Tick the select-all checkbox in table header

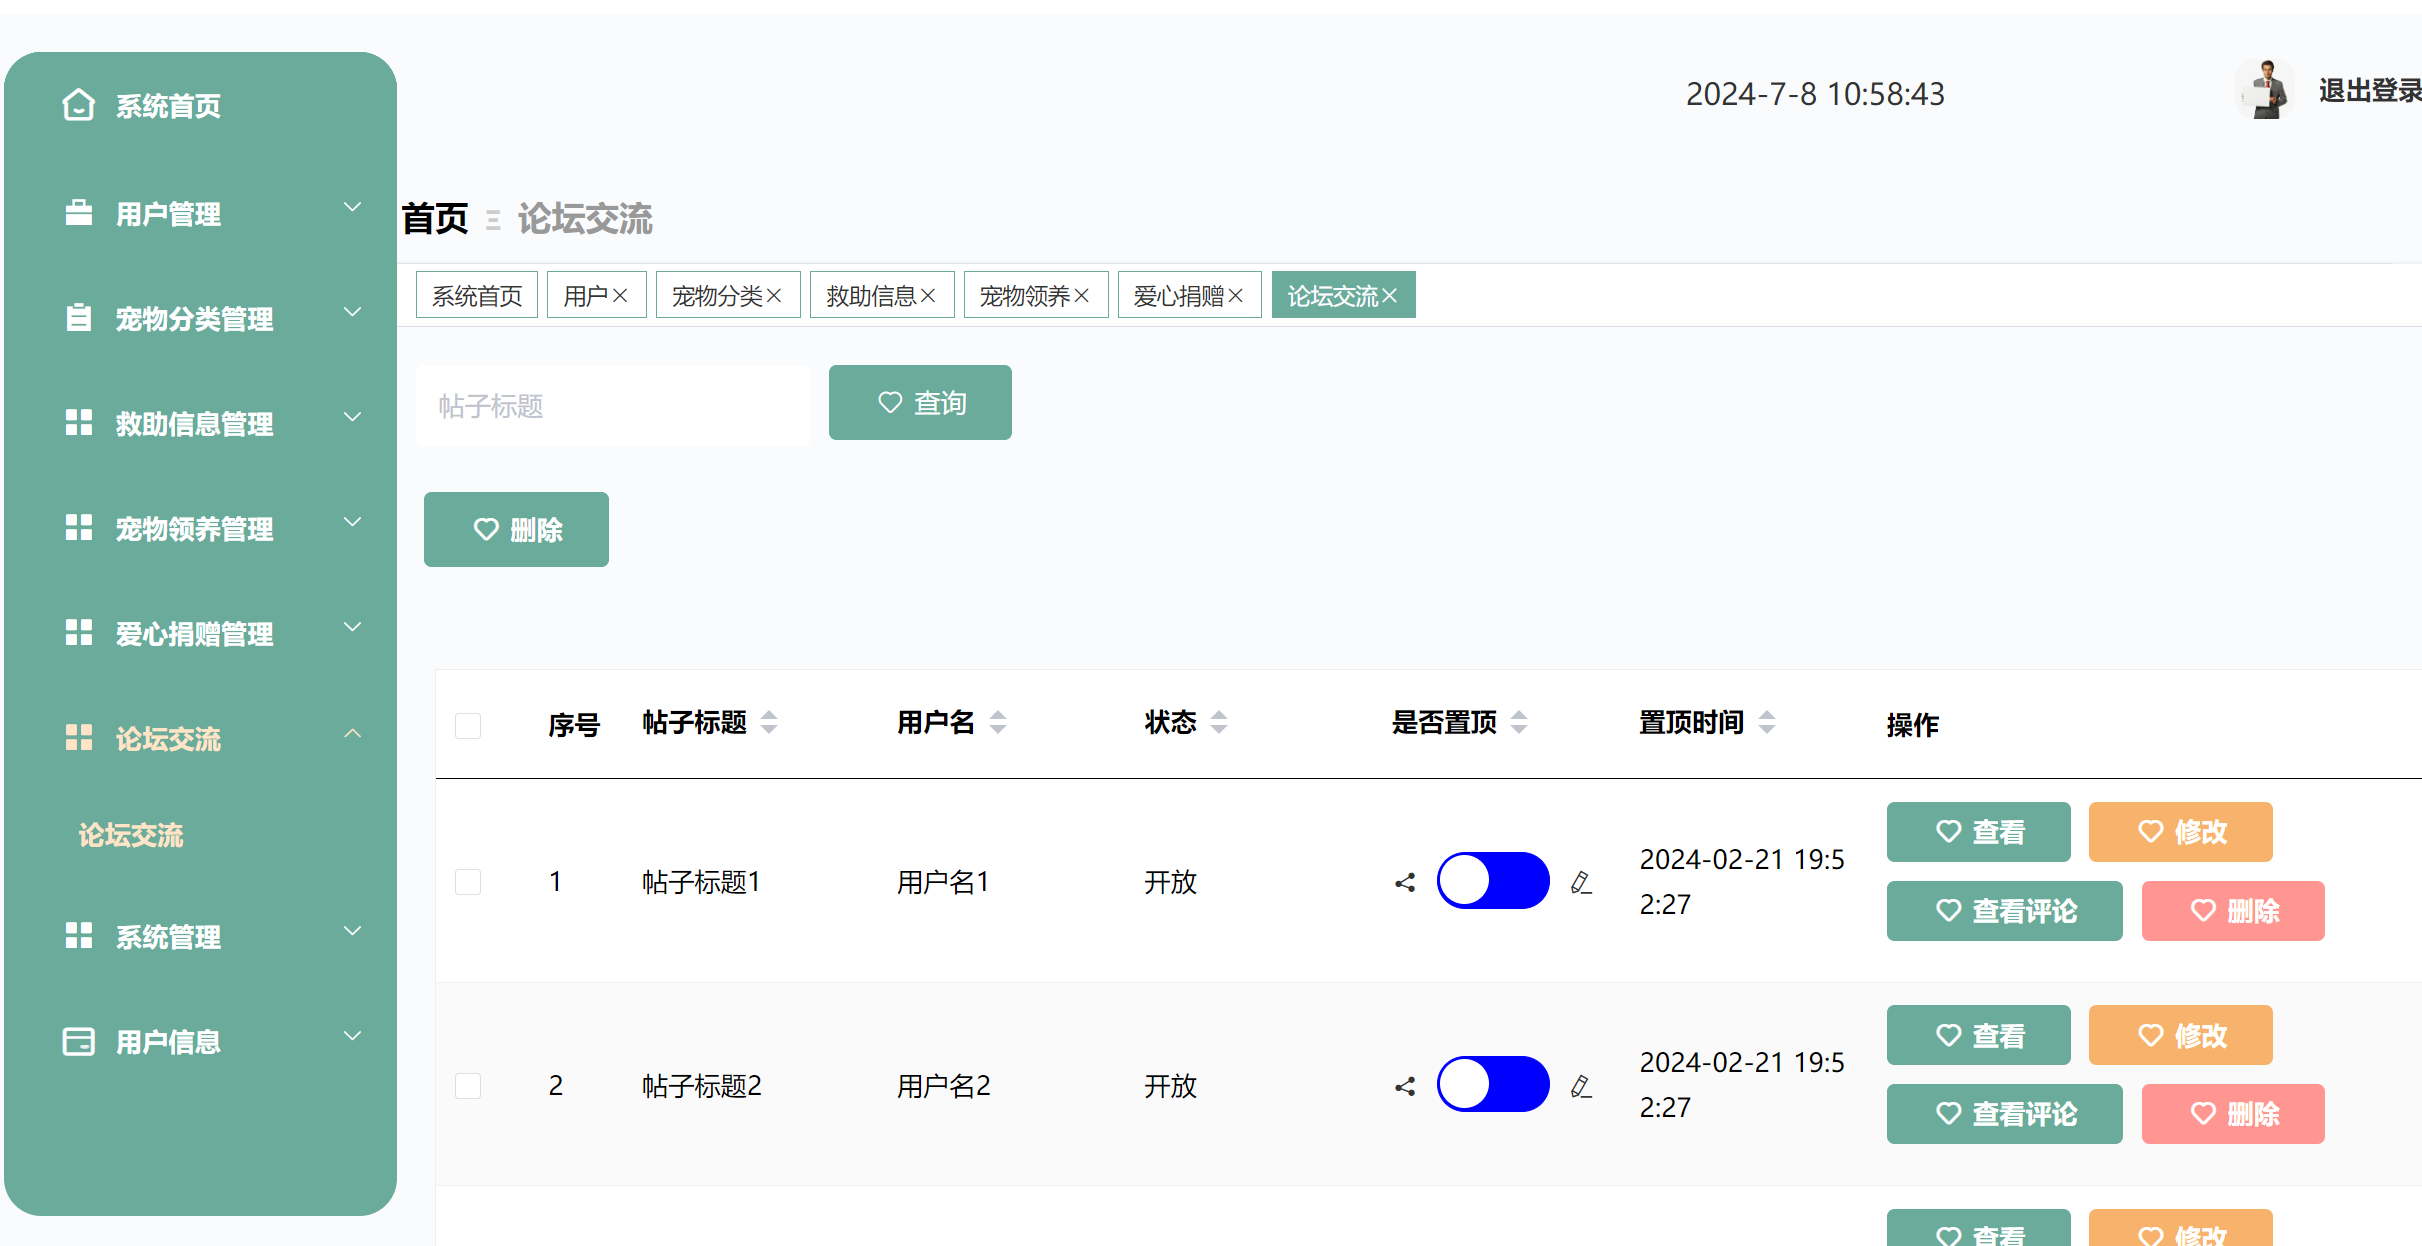click(468, 725)
